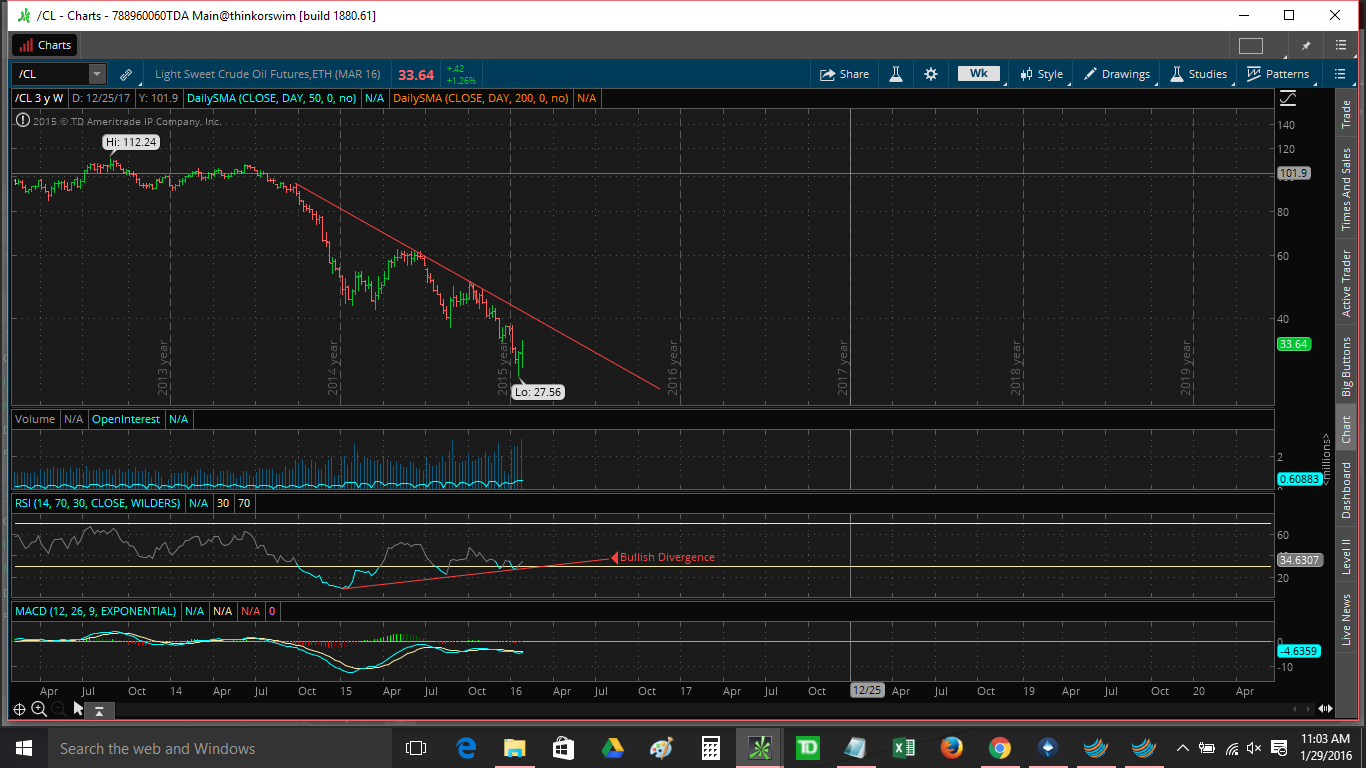Click the muted volume tray icon
Screen dimensions: 1366x768
[1254, 748]
